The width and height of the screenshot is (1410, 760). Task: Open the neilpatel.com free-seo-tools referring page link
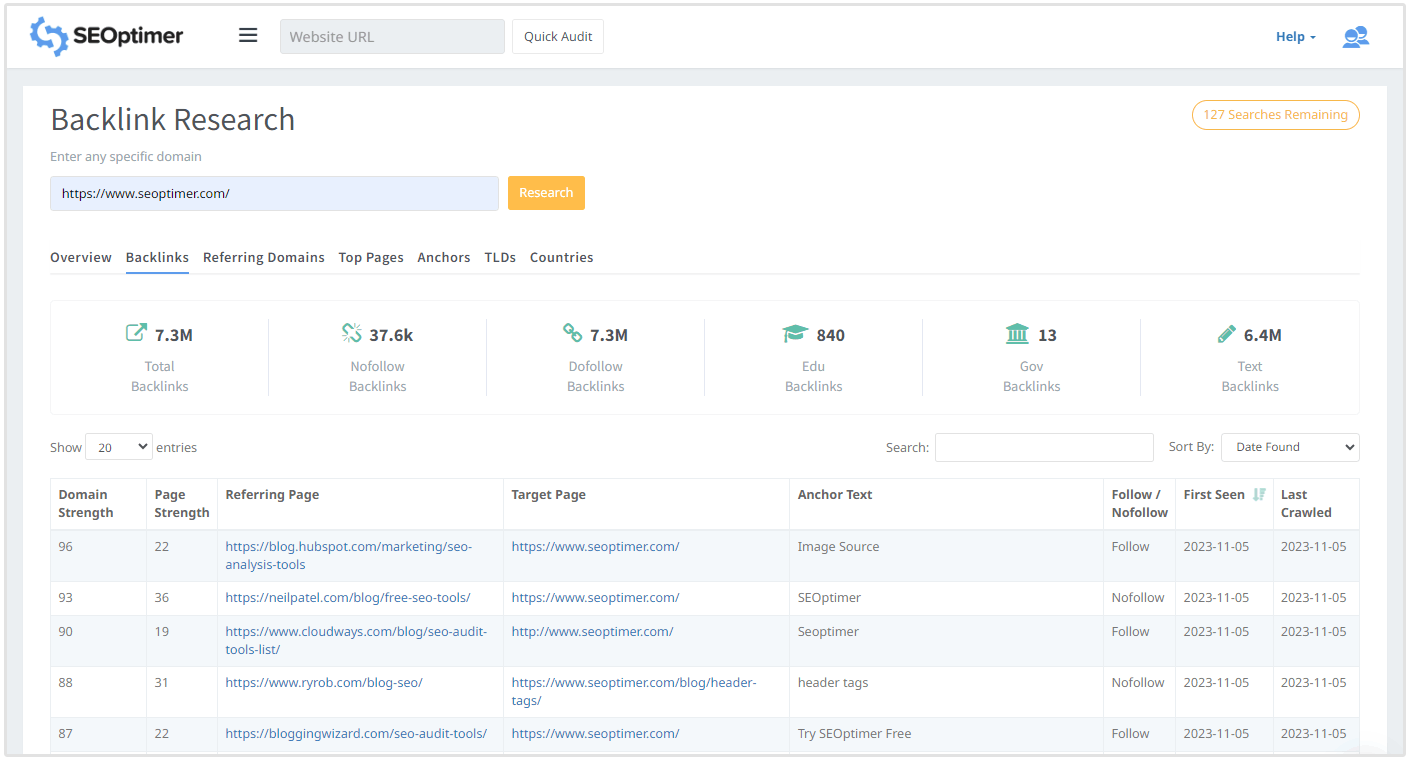tap(347, 596)
